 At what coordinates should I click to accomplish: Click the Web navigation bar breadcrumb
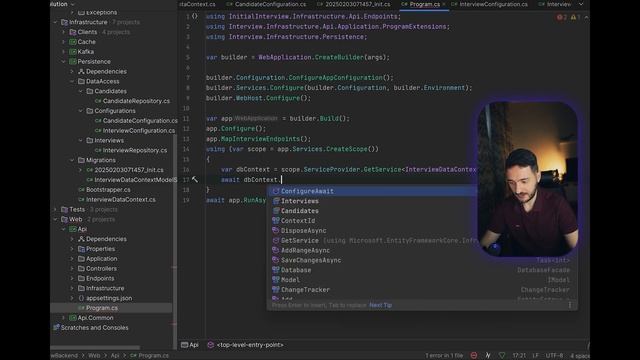coord(94,356)
